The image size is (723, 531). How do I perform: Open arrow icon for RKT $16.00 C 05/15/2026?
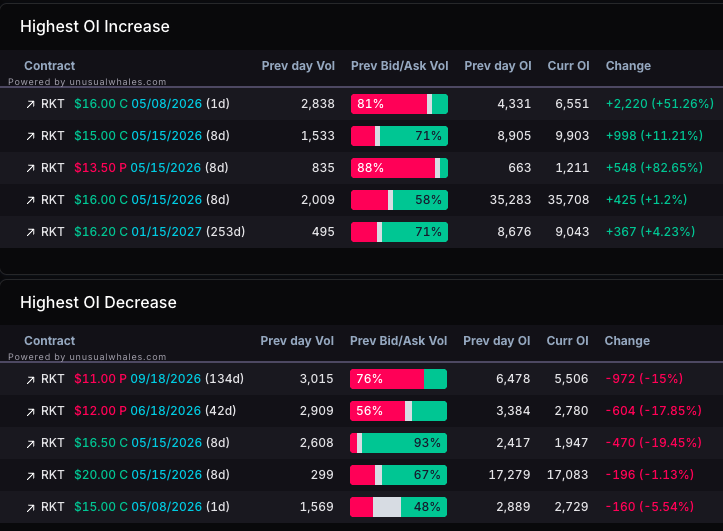click(30, 201)
